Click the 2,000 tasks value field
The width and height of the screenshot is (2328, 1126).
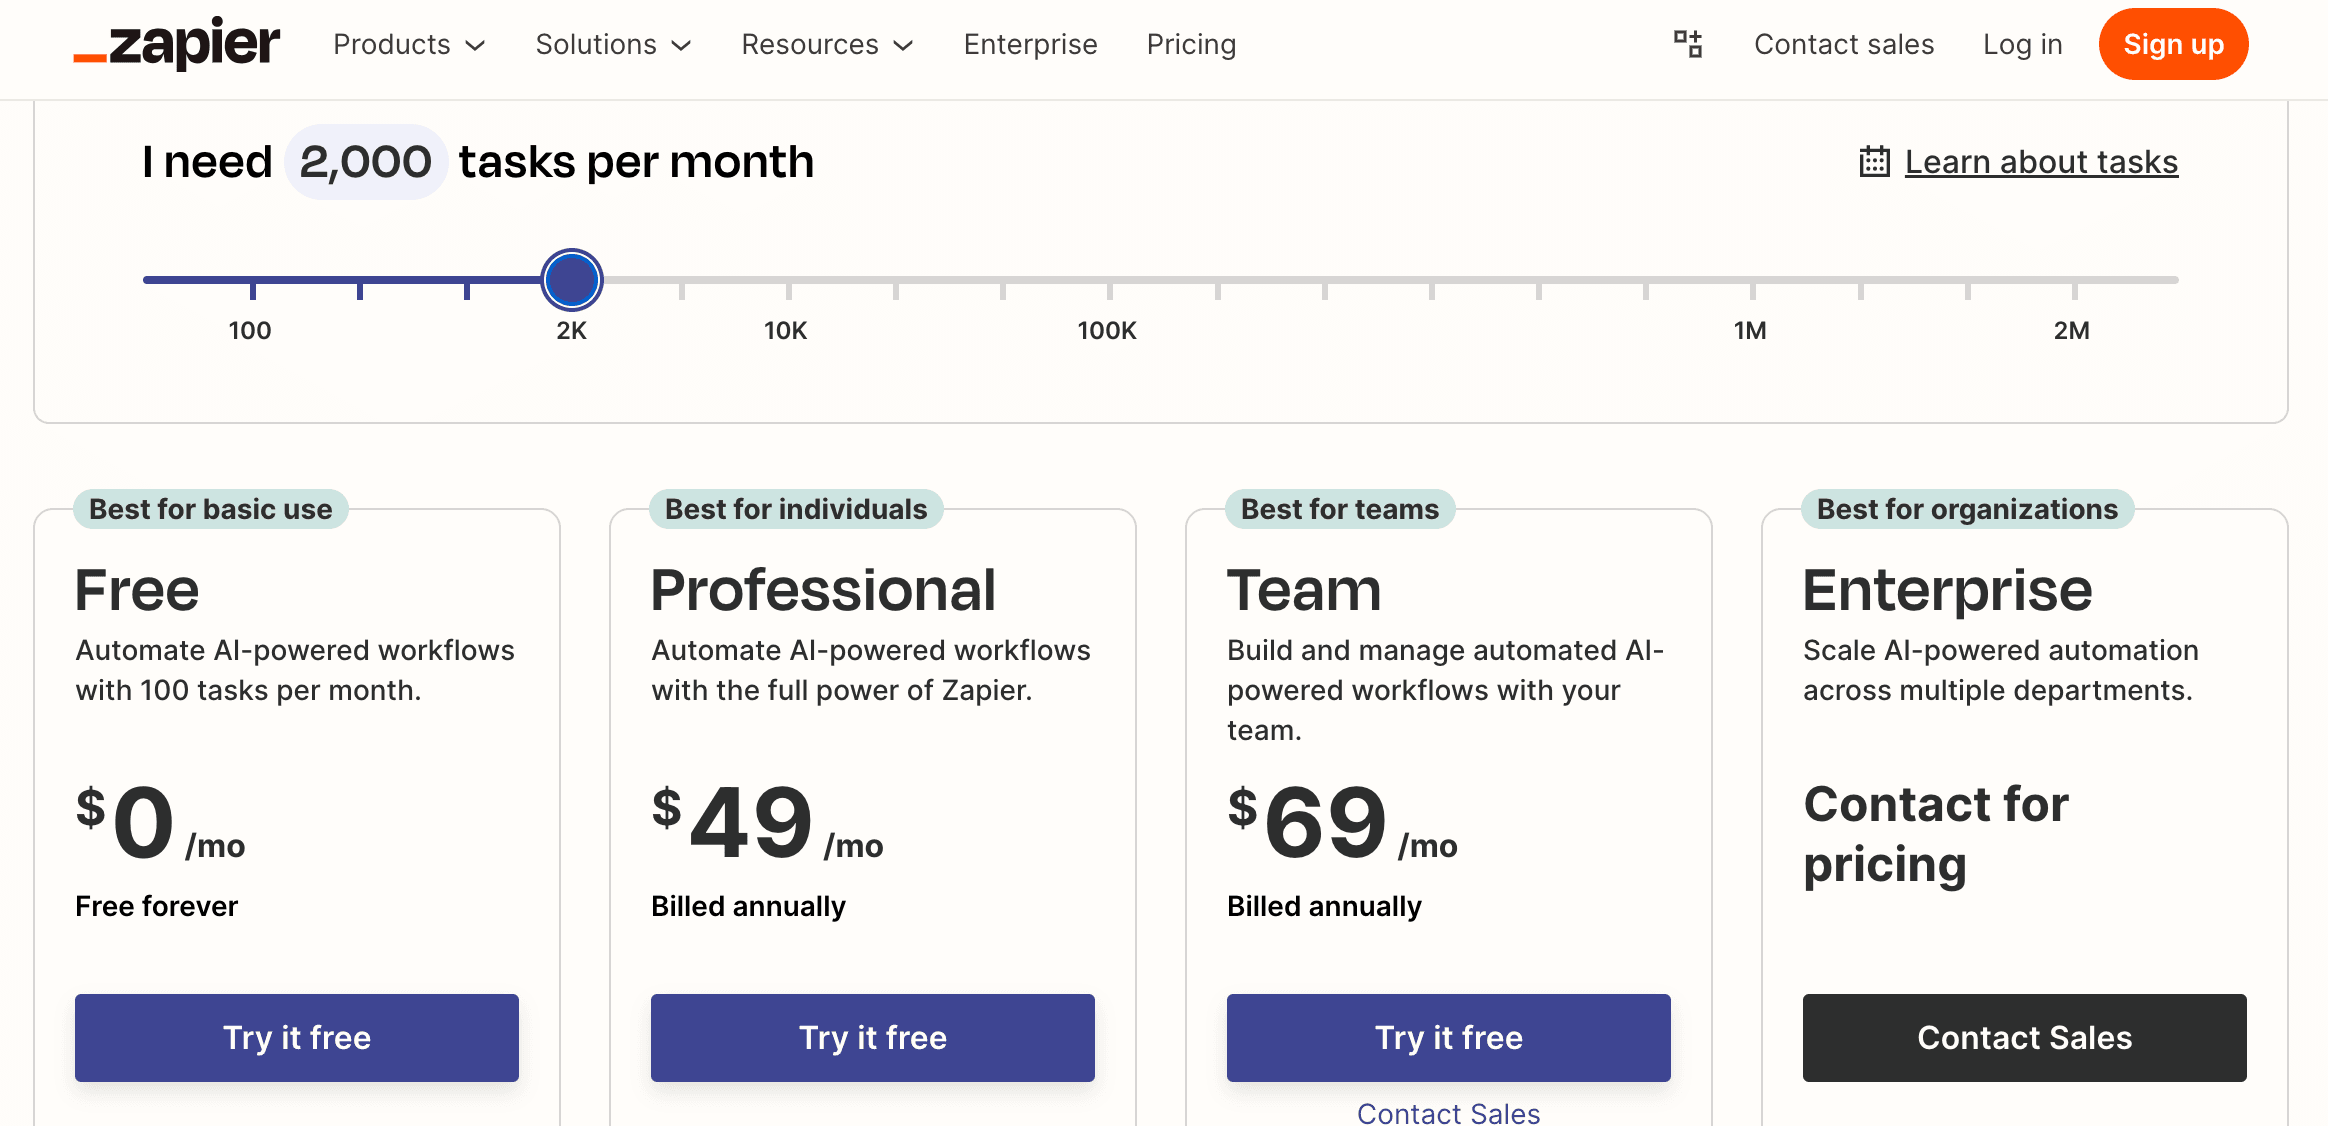pyautogui.click(x=365, y=162)
